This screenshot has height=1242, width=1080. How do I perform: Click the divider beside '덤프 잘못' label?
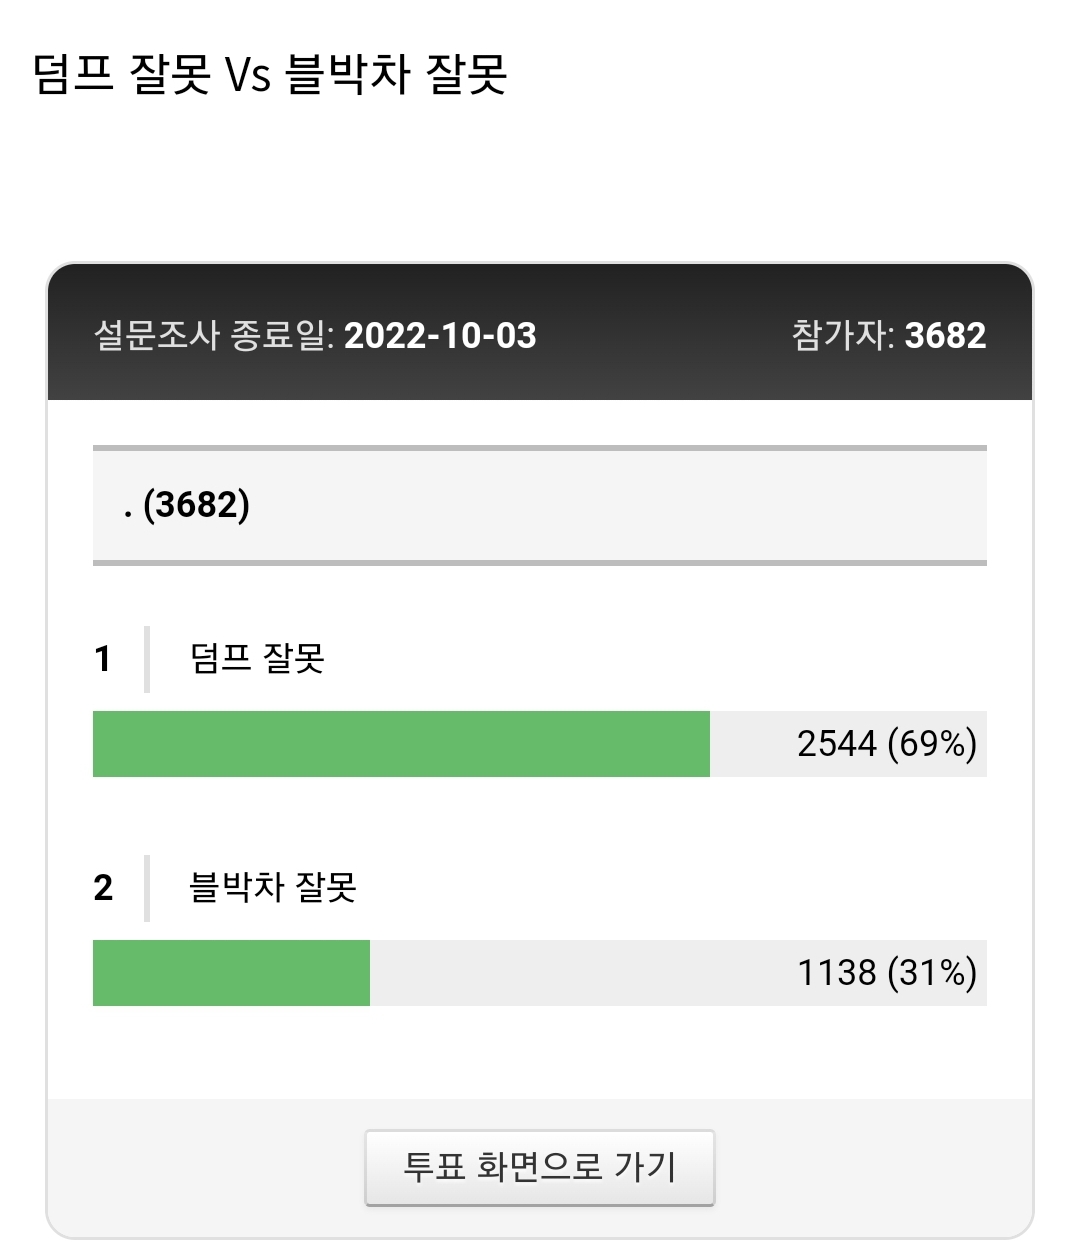point(148,658)
